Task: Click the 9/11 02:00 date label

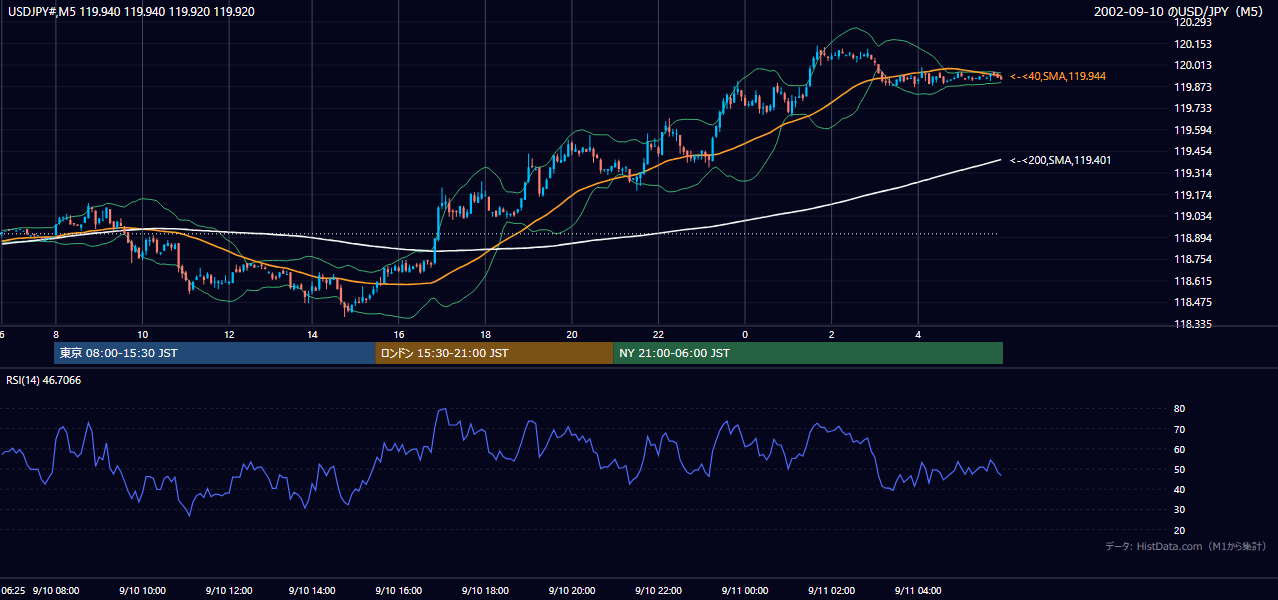Action: [832, 590]
